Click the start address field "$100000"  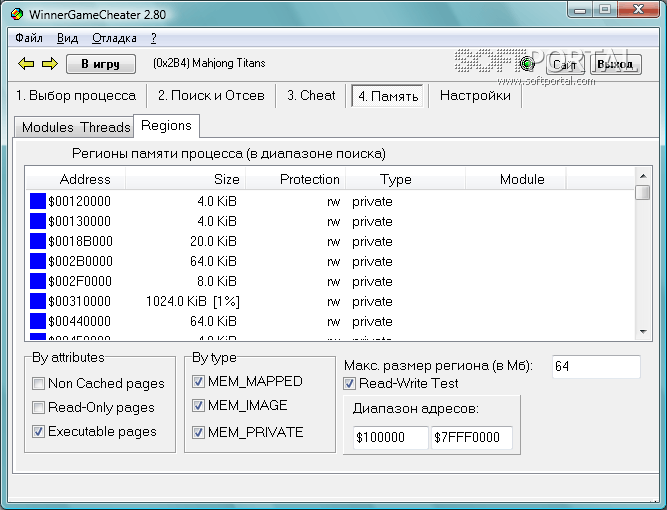(x=391, y=437)
